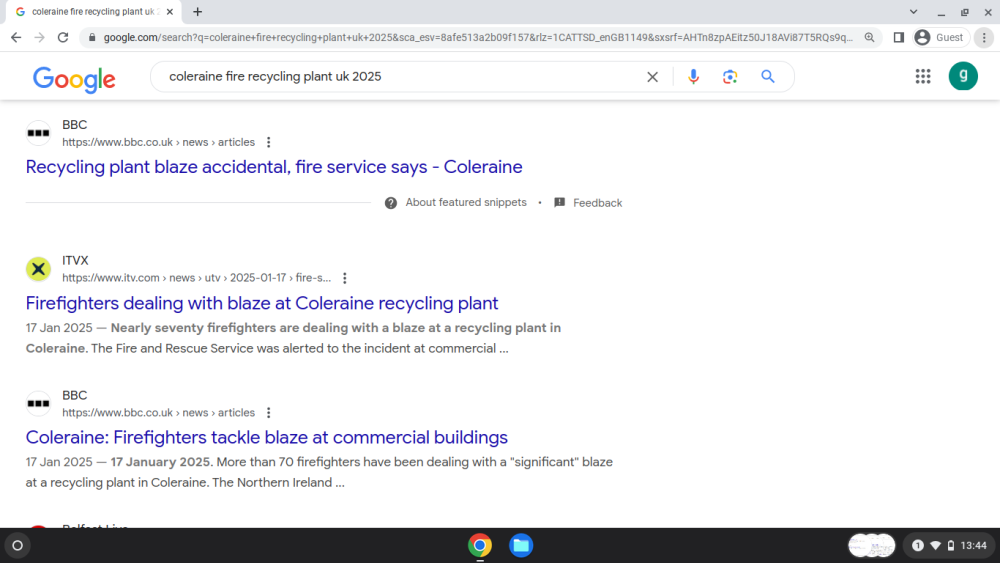Image resolution: width=1000 pixels, height=563 pixels.
Task: Clear the search query with the X
Action: [x=652, y=77]
